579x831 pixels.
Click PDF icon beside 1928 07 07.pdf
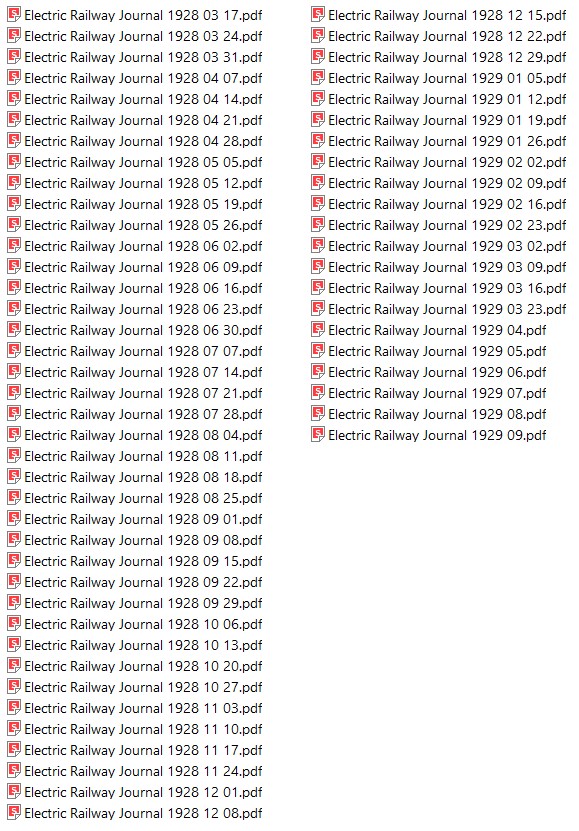tap(14, 350)
